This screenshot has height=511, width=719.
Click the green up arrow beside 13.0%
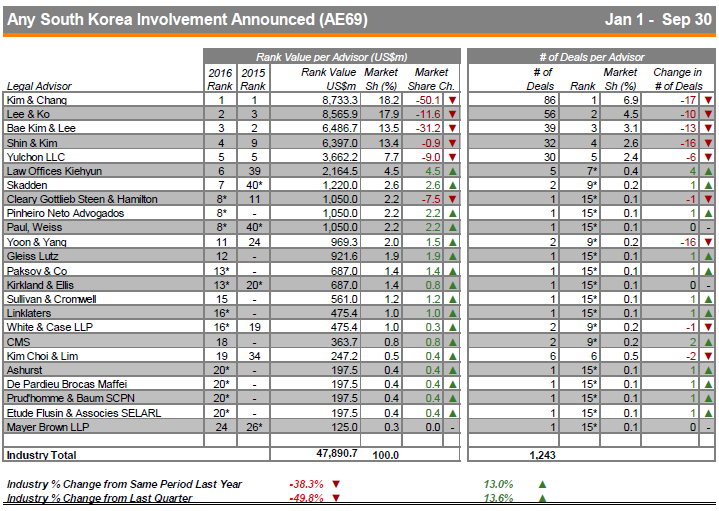tap(542, 484)
